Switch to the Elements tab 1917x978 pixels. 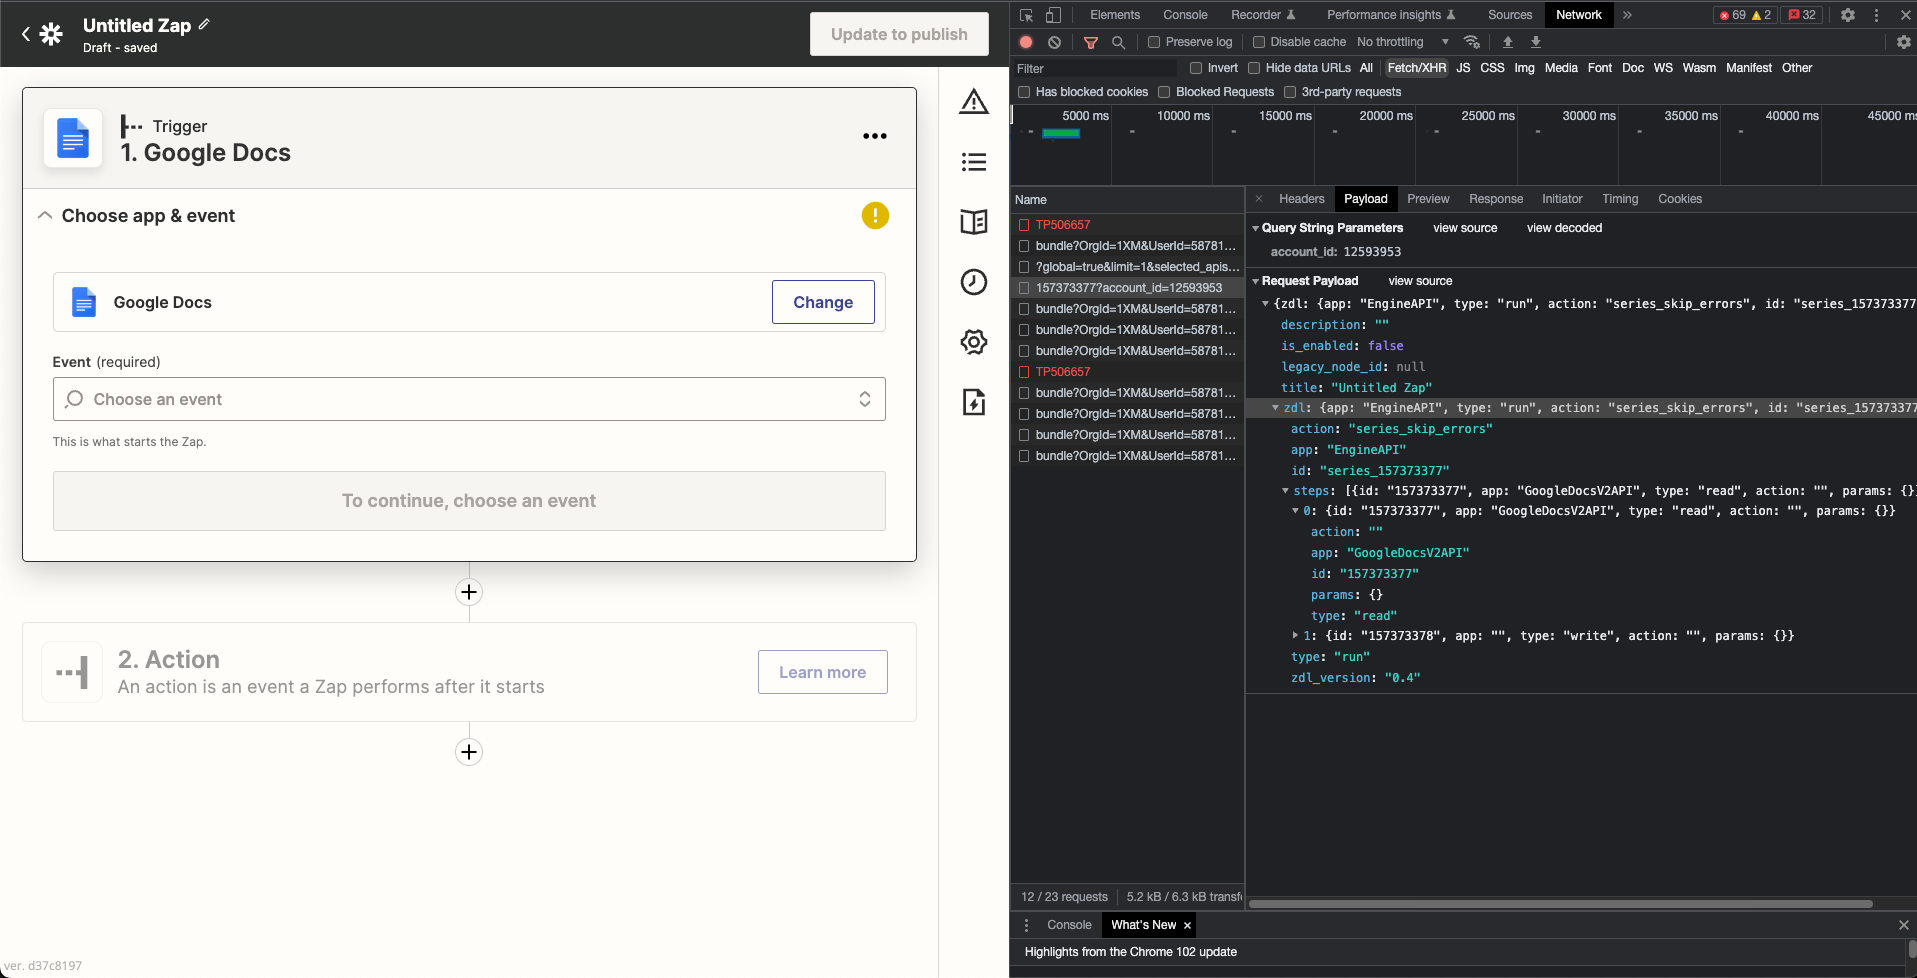pyautogui.click(x=1115, y=15)
